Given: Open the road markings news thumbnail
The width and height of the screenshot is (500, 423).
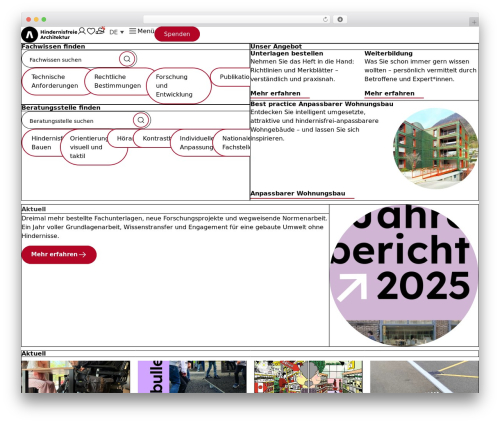Looking at the screenshot, I should tap(424, 377).
